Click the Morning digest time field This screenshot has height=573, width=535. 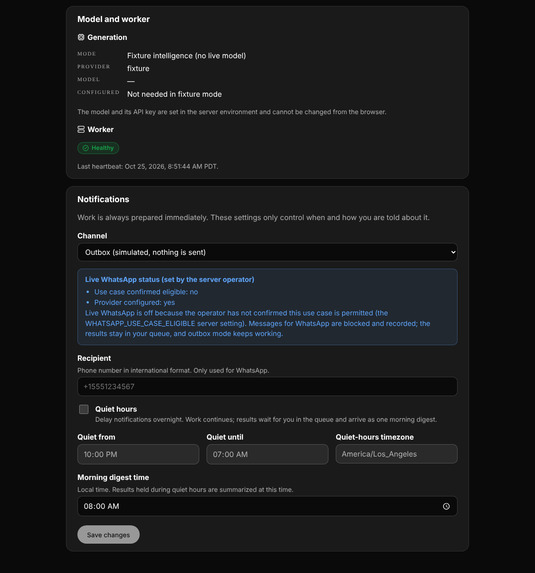(x=268, y=506)
